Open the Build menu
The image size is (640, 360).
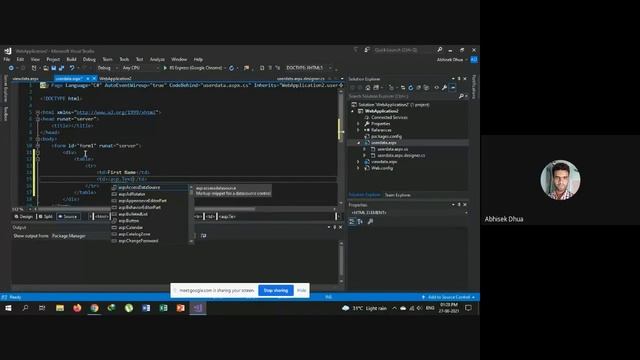71,60
